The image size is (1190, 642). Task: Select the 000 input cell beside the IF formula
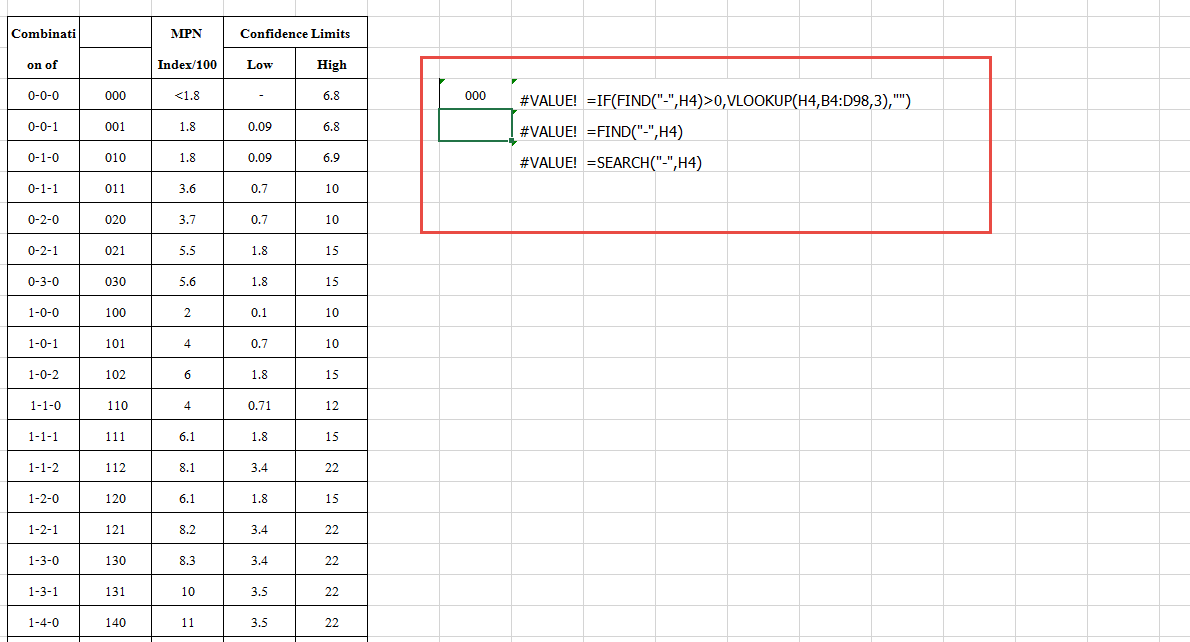(476, 96)
